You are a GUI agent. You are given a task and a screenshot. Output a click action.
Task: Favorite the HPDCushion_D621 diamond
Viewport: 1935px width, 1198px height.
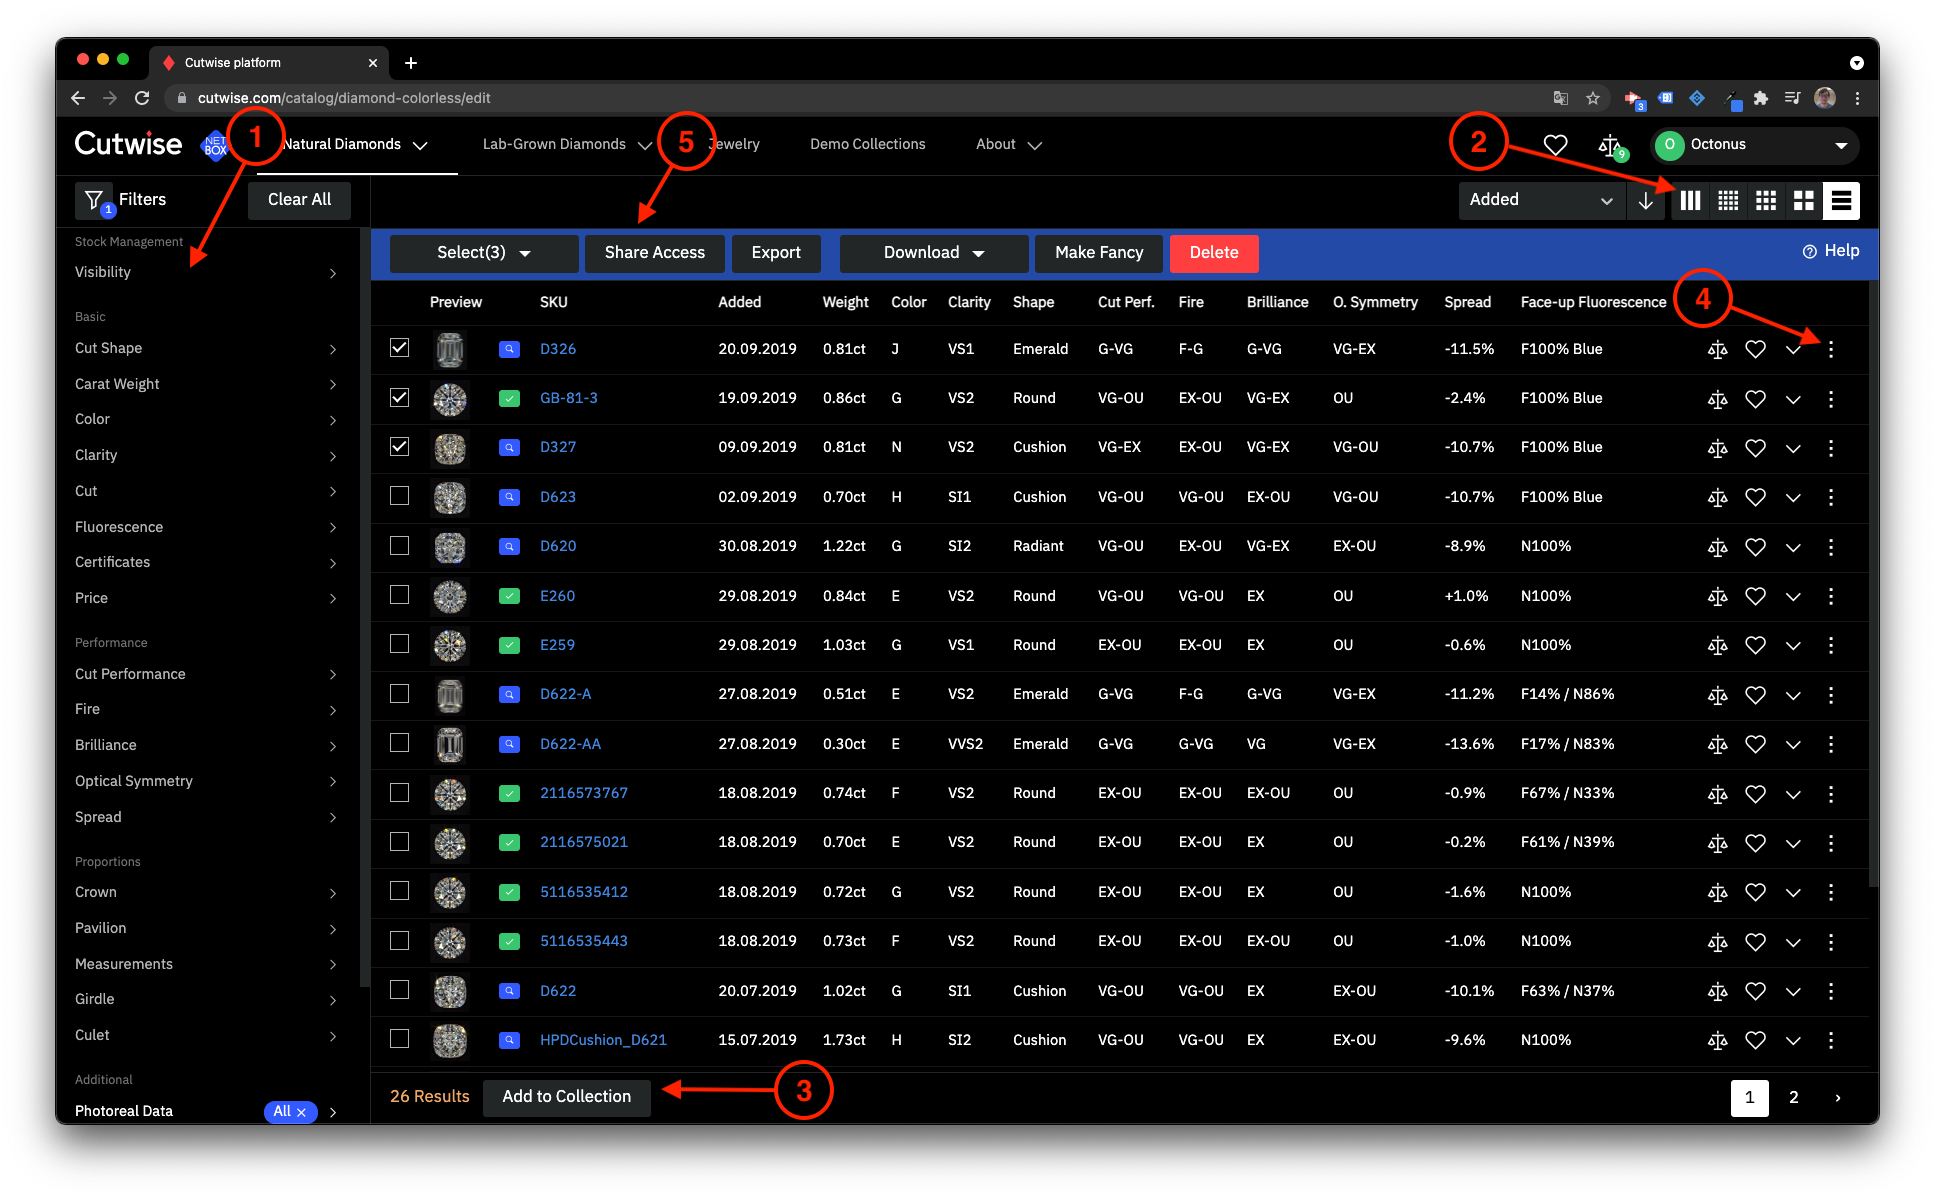[x=1755, y=1040]
